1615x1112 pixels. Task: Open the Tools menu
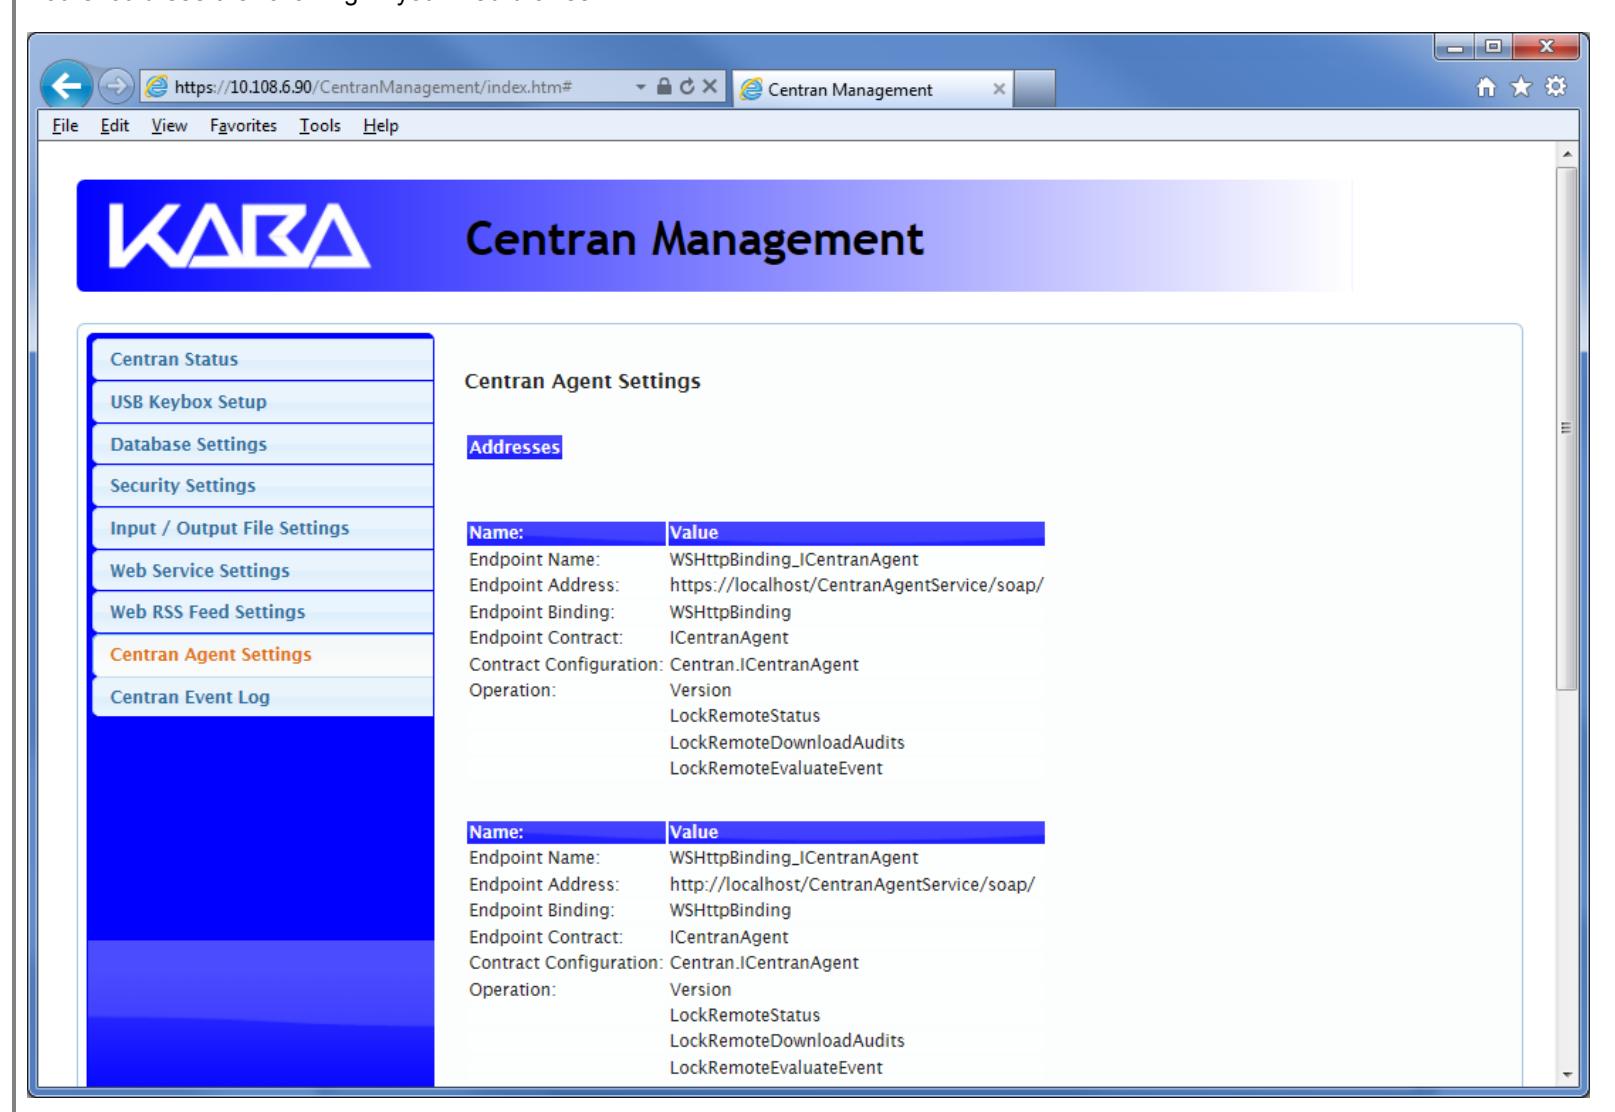[x=319, y=126]
